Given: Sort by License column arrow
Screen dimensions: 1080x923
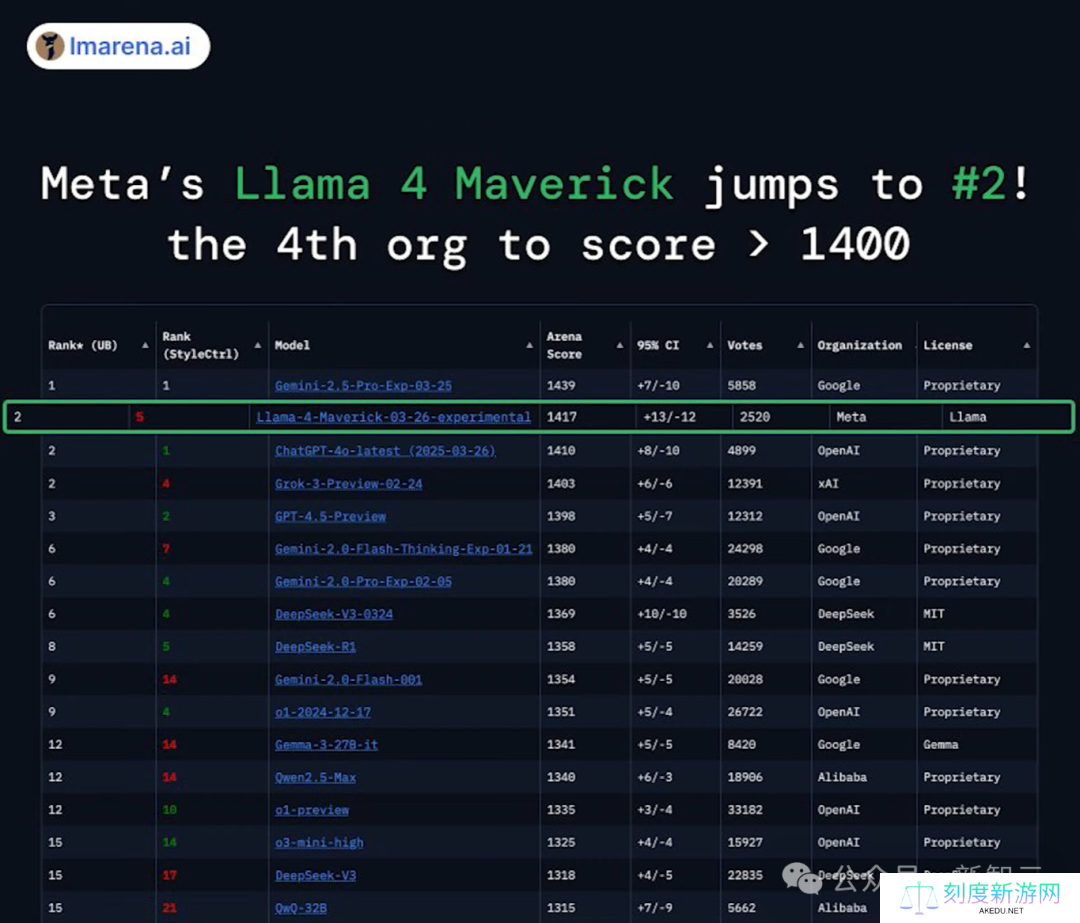Looking at the screenshot, I should point(1026,345).
